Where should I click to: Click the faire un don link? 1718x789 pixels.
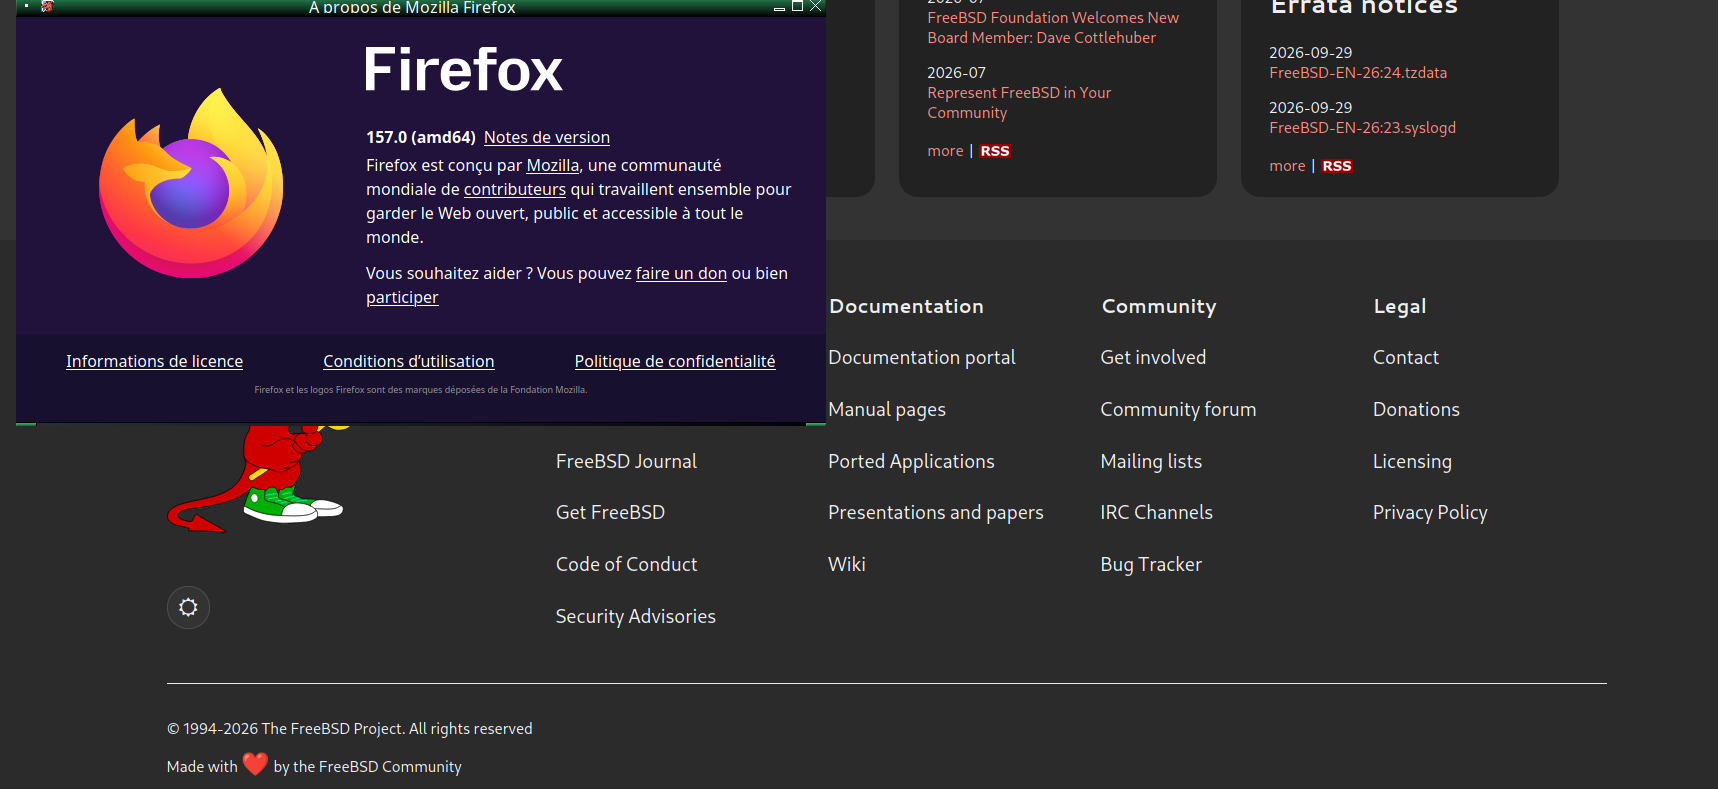click(681, 273)
